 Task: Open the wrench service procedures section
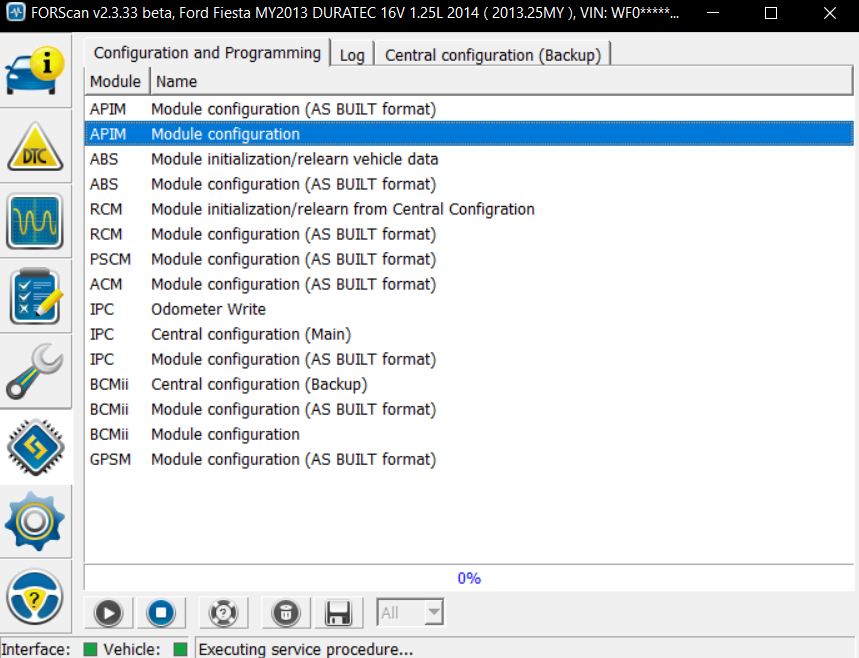click(x=36, y=372)
